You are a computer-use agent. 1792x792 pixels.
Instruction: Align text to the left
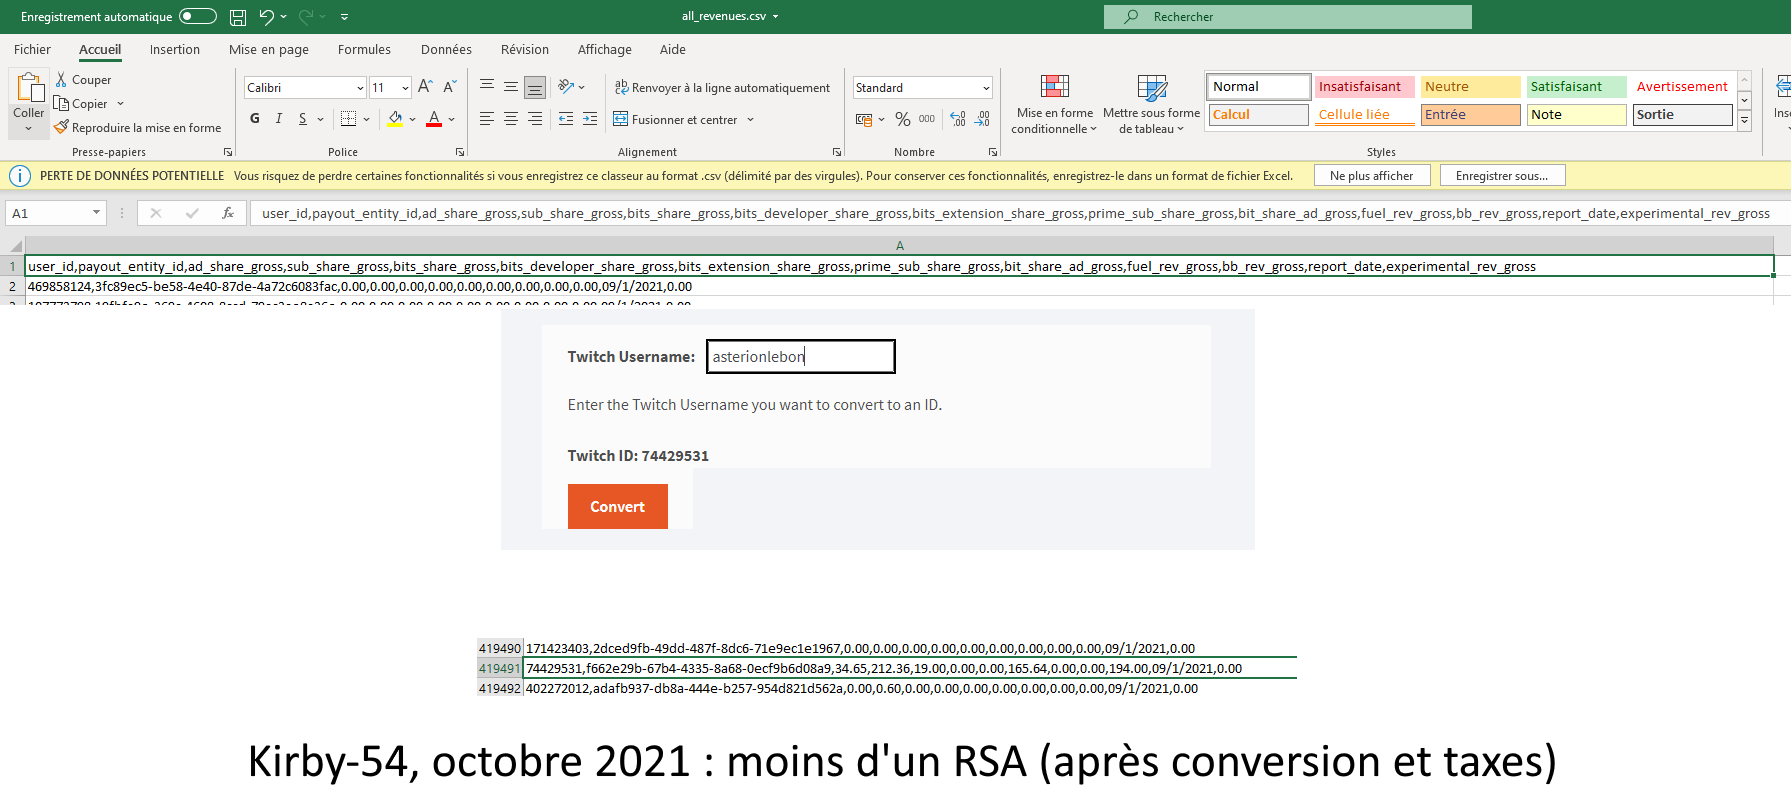coord(487,119)
